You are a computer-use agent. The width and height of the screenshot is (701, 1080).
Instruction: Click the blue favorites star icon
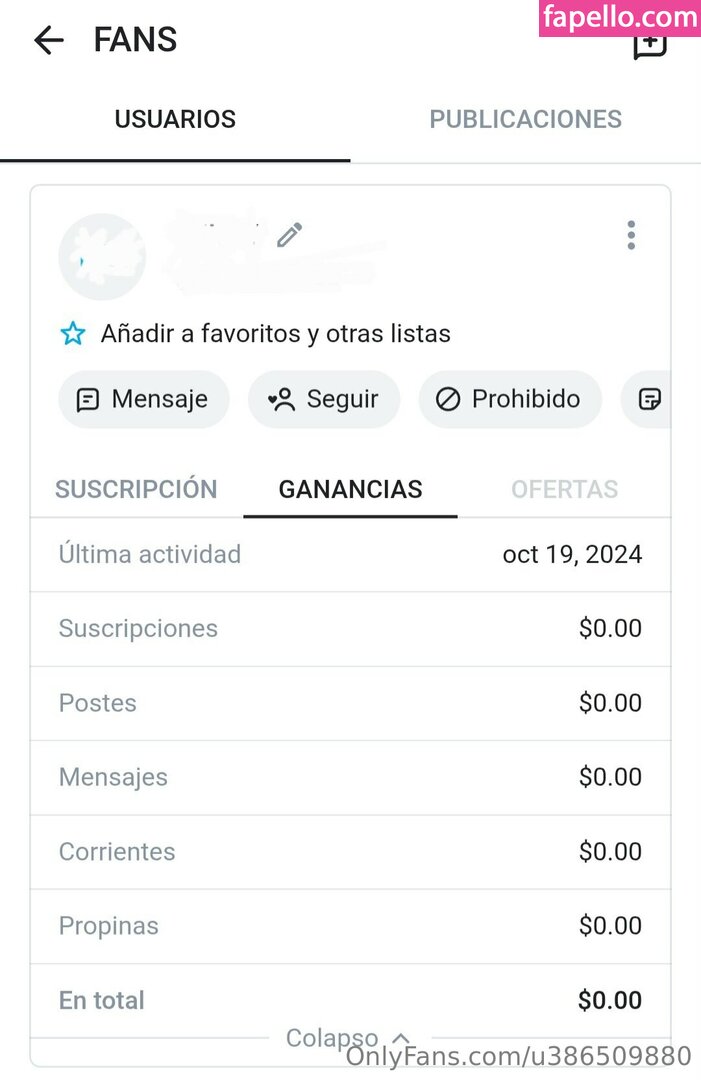tap(73, 334)
